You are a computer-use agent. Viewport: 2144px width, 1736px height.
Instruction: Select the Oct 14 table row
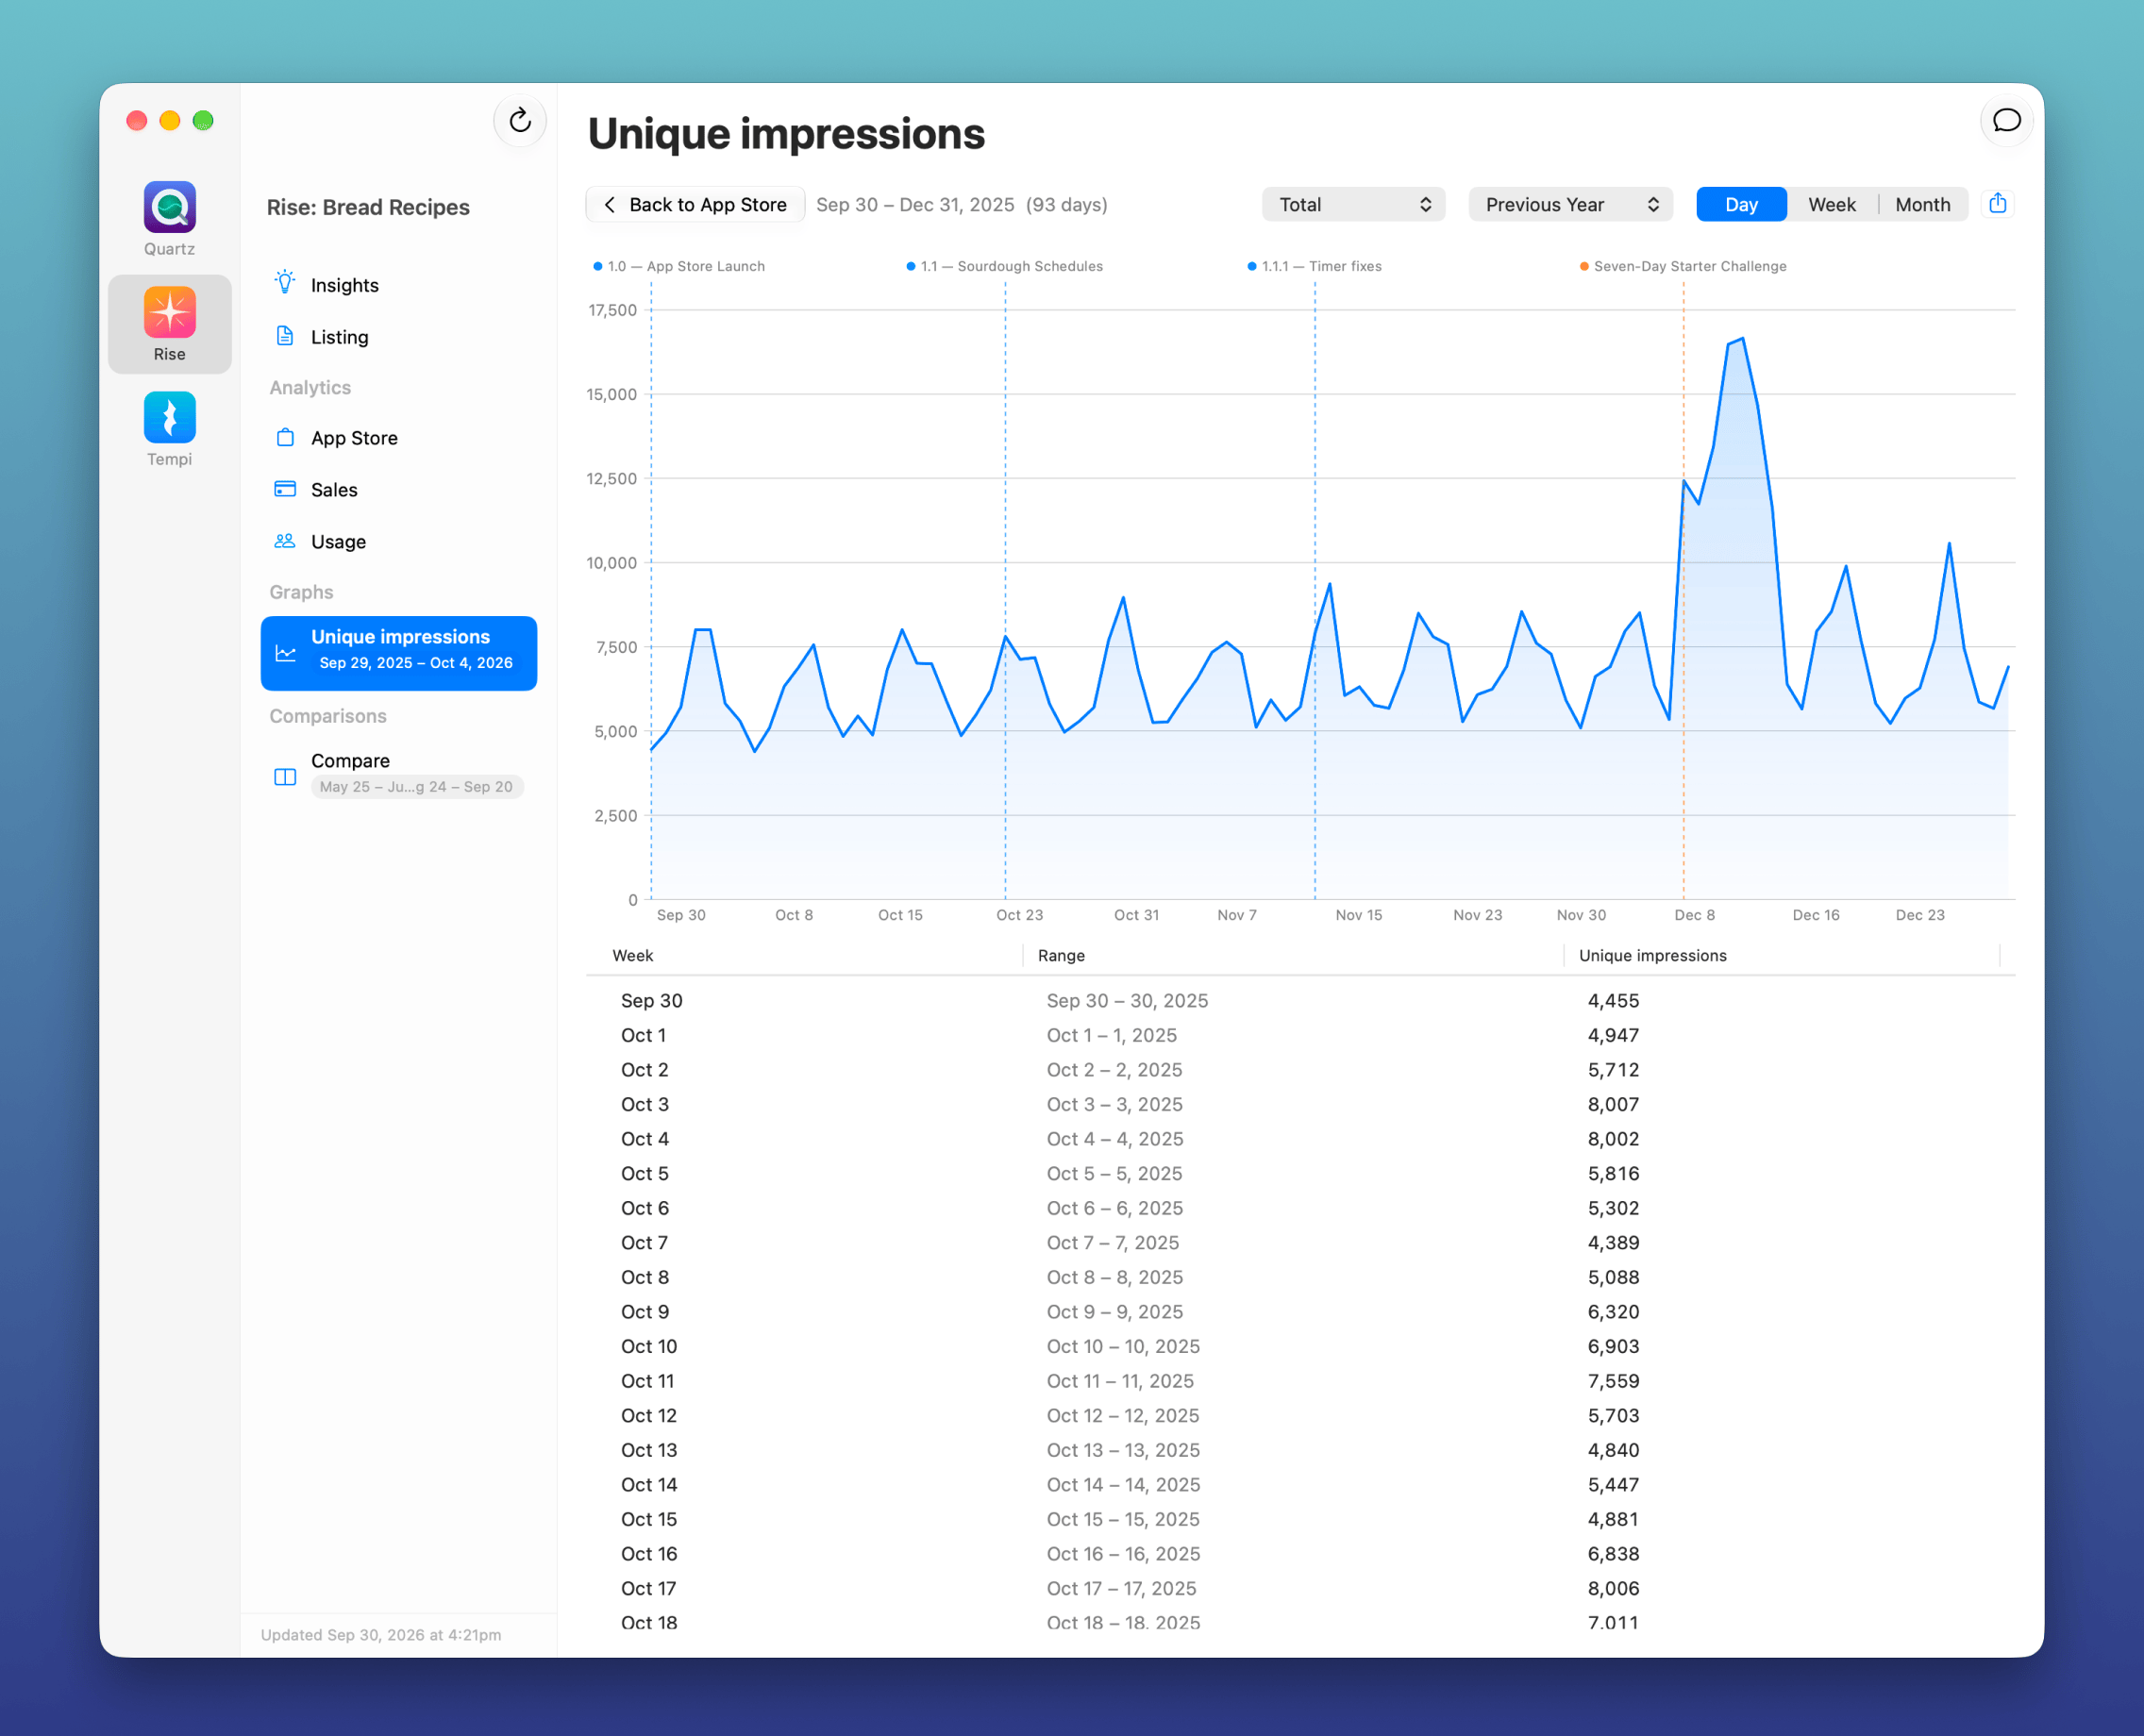point(1300,1484)
